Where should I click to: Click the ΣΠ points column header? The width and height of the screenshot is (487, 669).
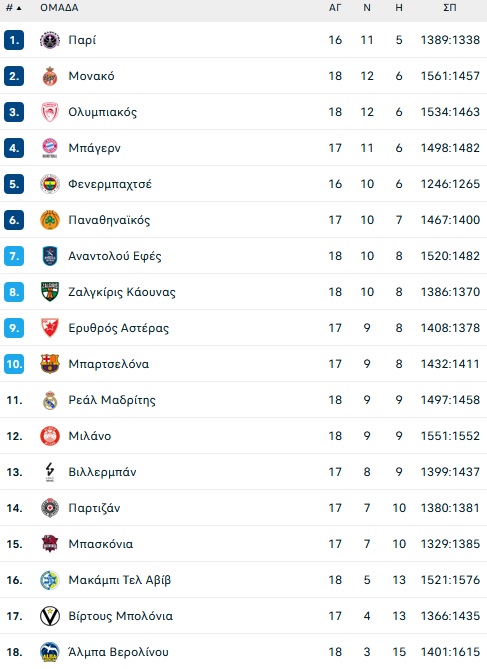[450, 8]
